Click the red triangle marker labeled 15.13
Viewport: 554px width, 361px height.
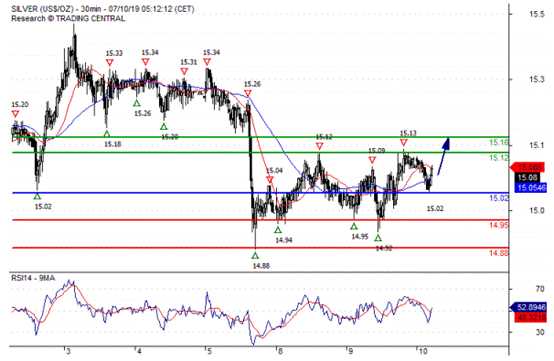click(x=403, y=143)
